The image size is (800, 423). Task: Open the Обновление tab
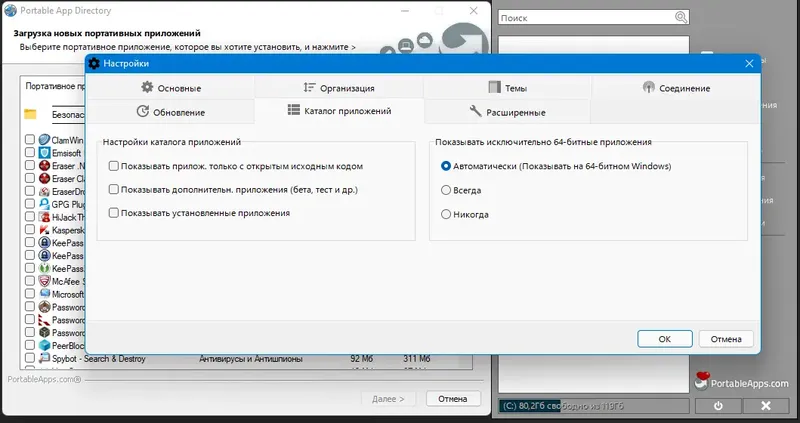coord(171,112)
